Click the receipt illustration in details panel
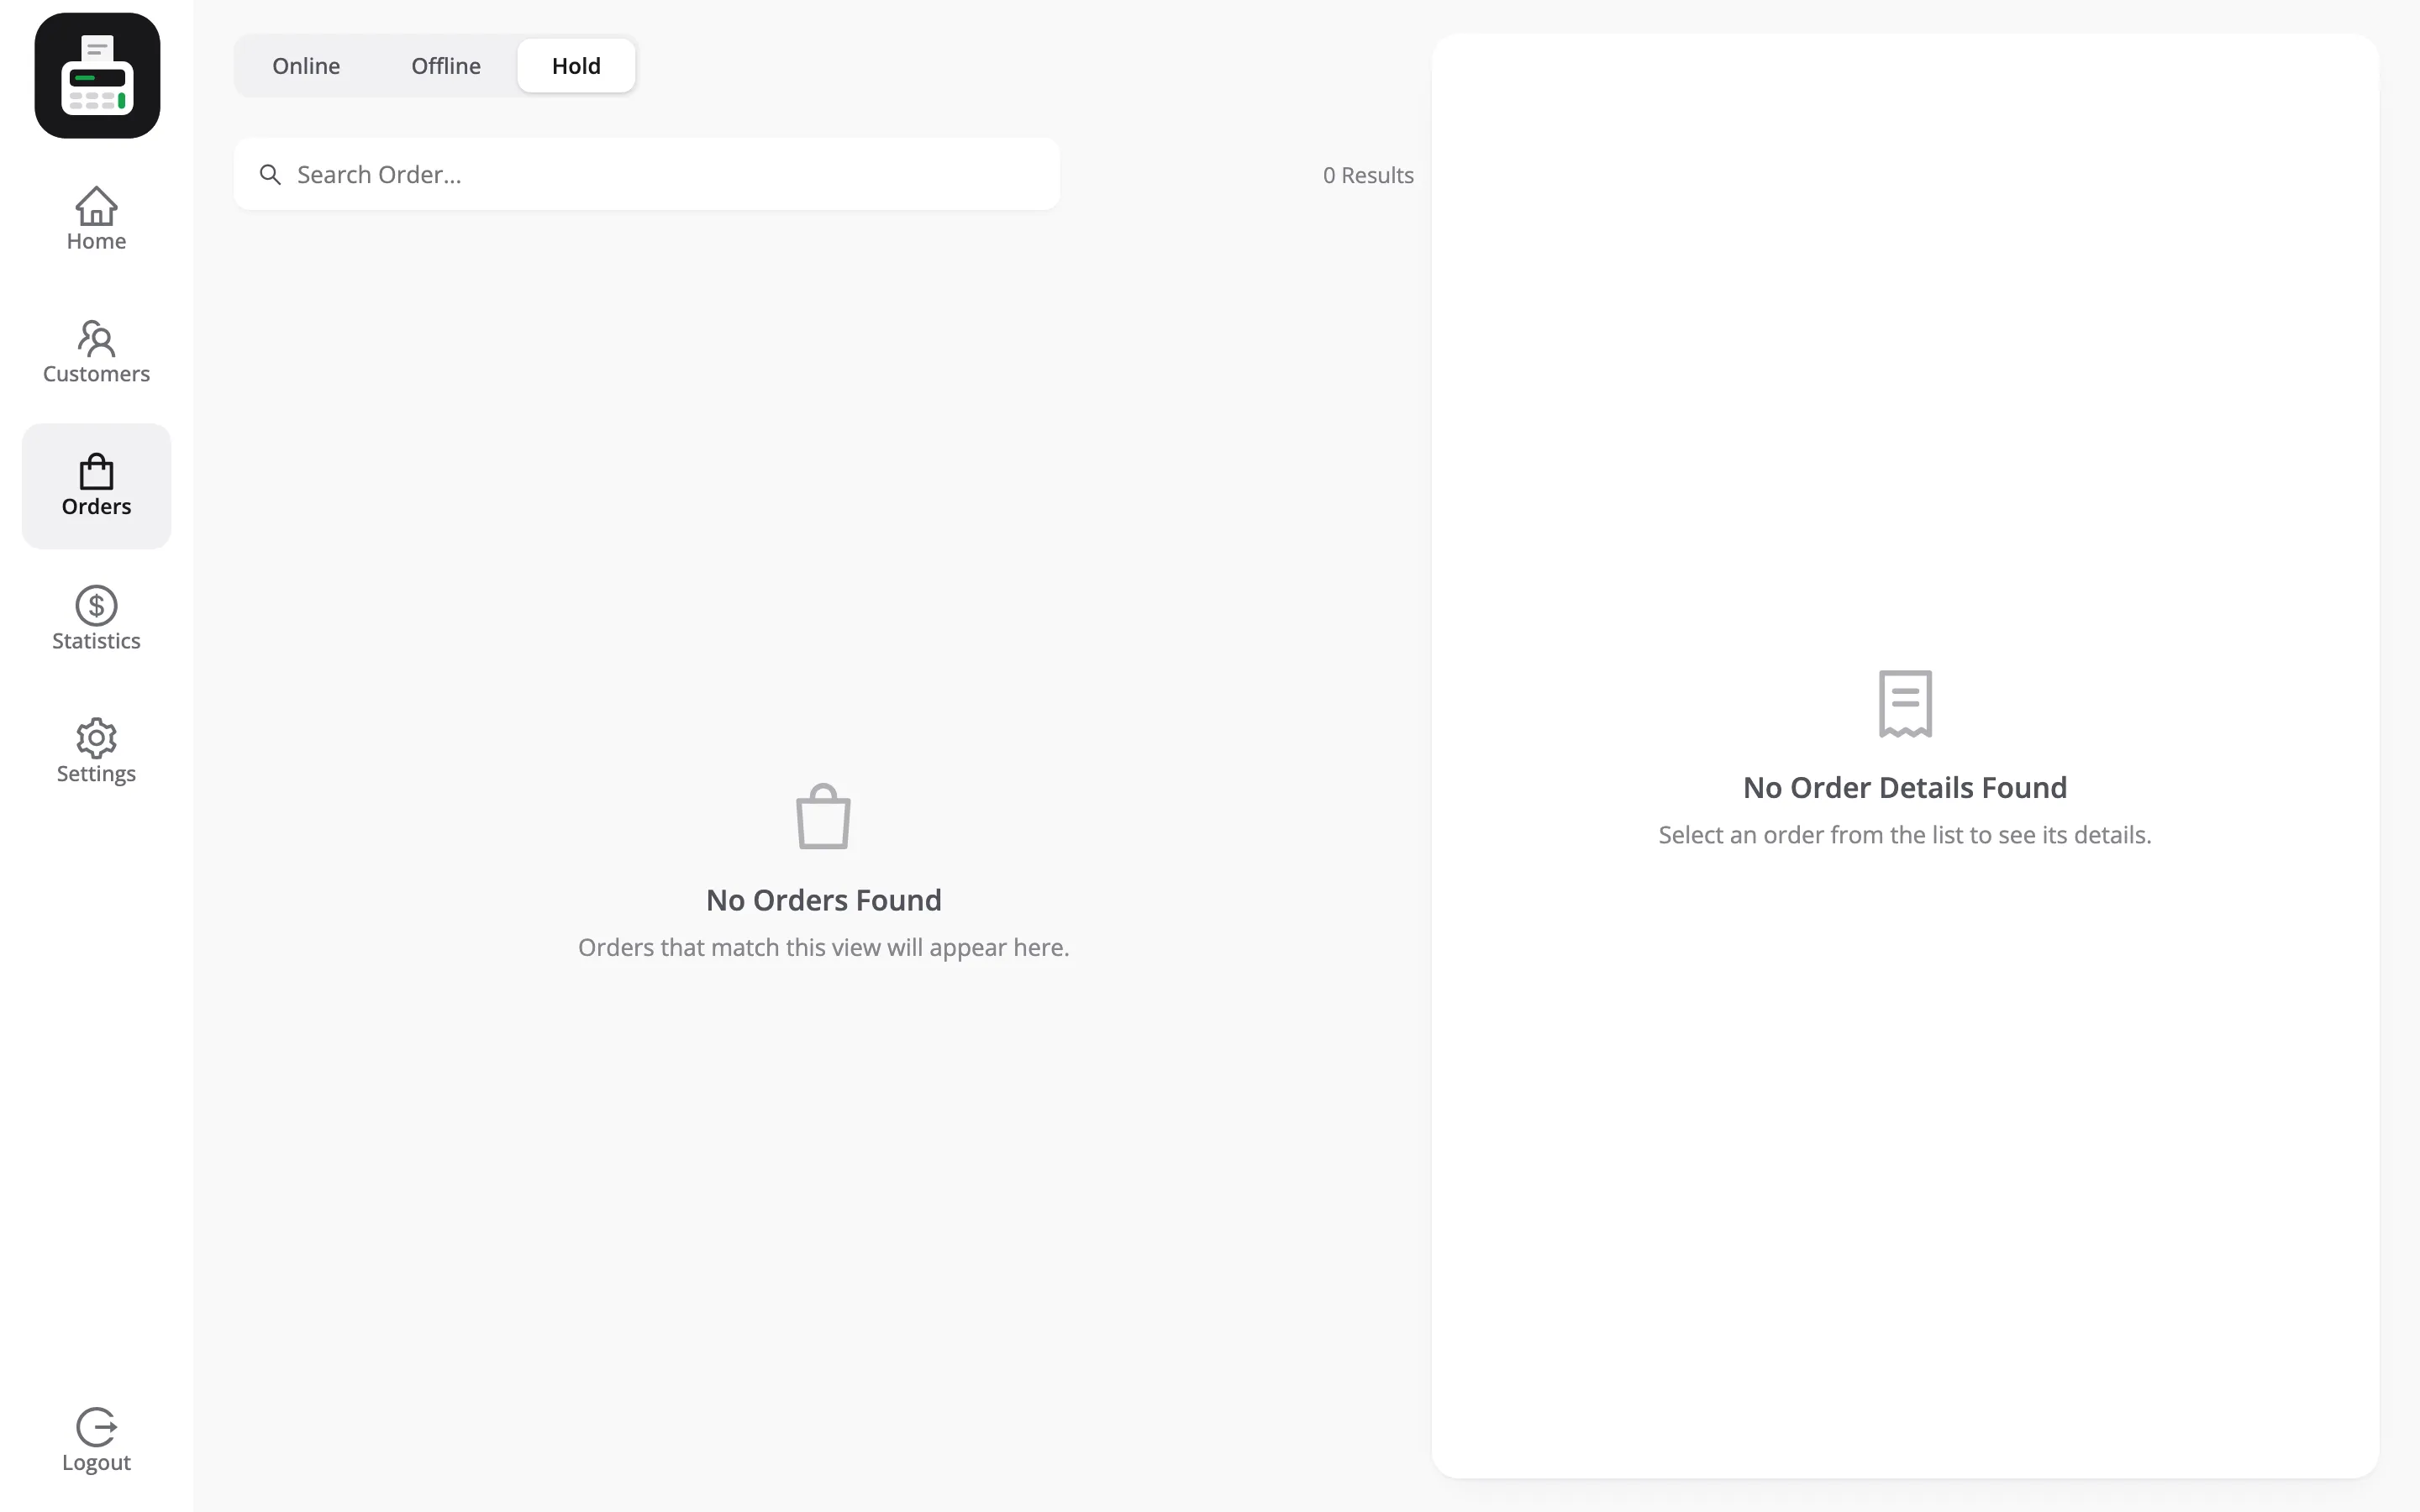Viewport: 2420px width, 1512px height. [x=1905, y=704]
